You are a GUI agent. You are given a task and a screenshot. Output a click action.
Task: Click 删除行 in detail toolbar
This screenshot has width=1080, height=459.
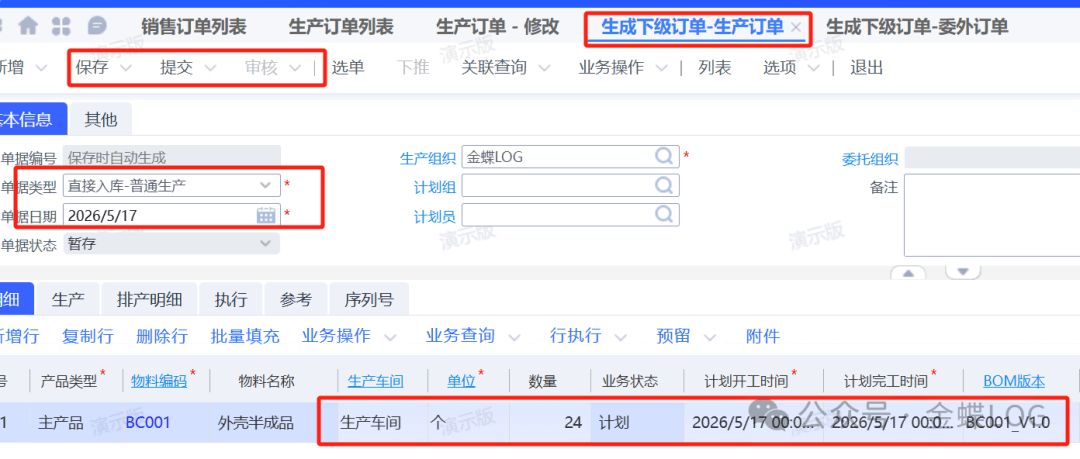[162, 336]
